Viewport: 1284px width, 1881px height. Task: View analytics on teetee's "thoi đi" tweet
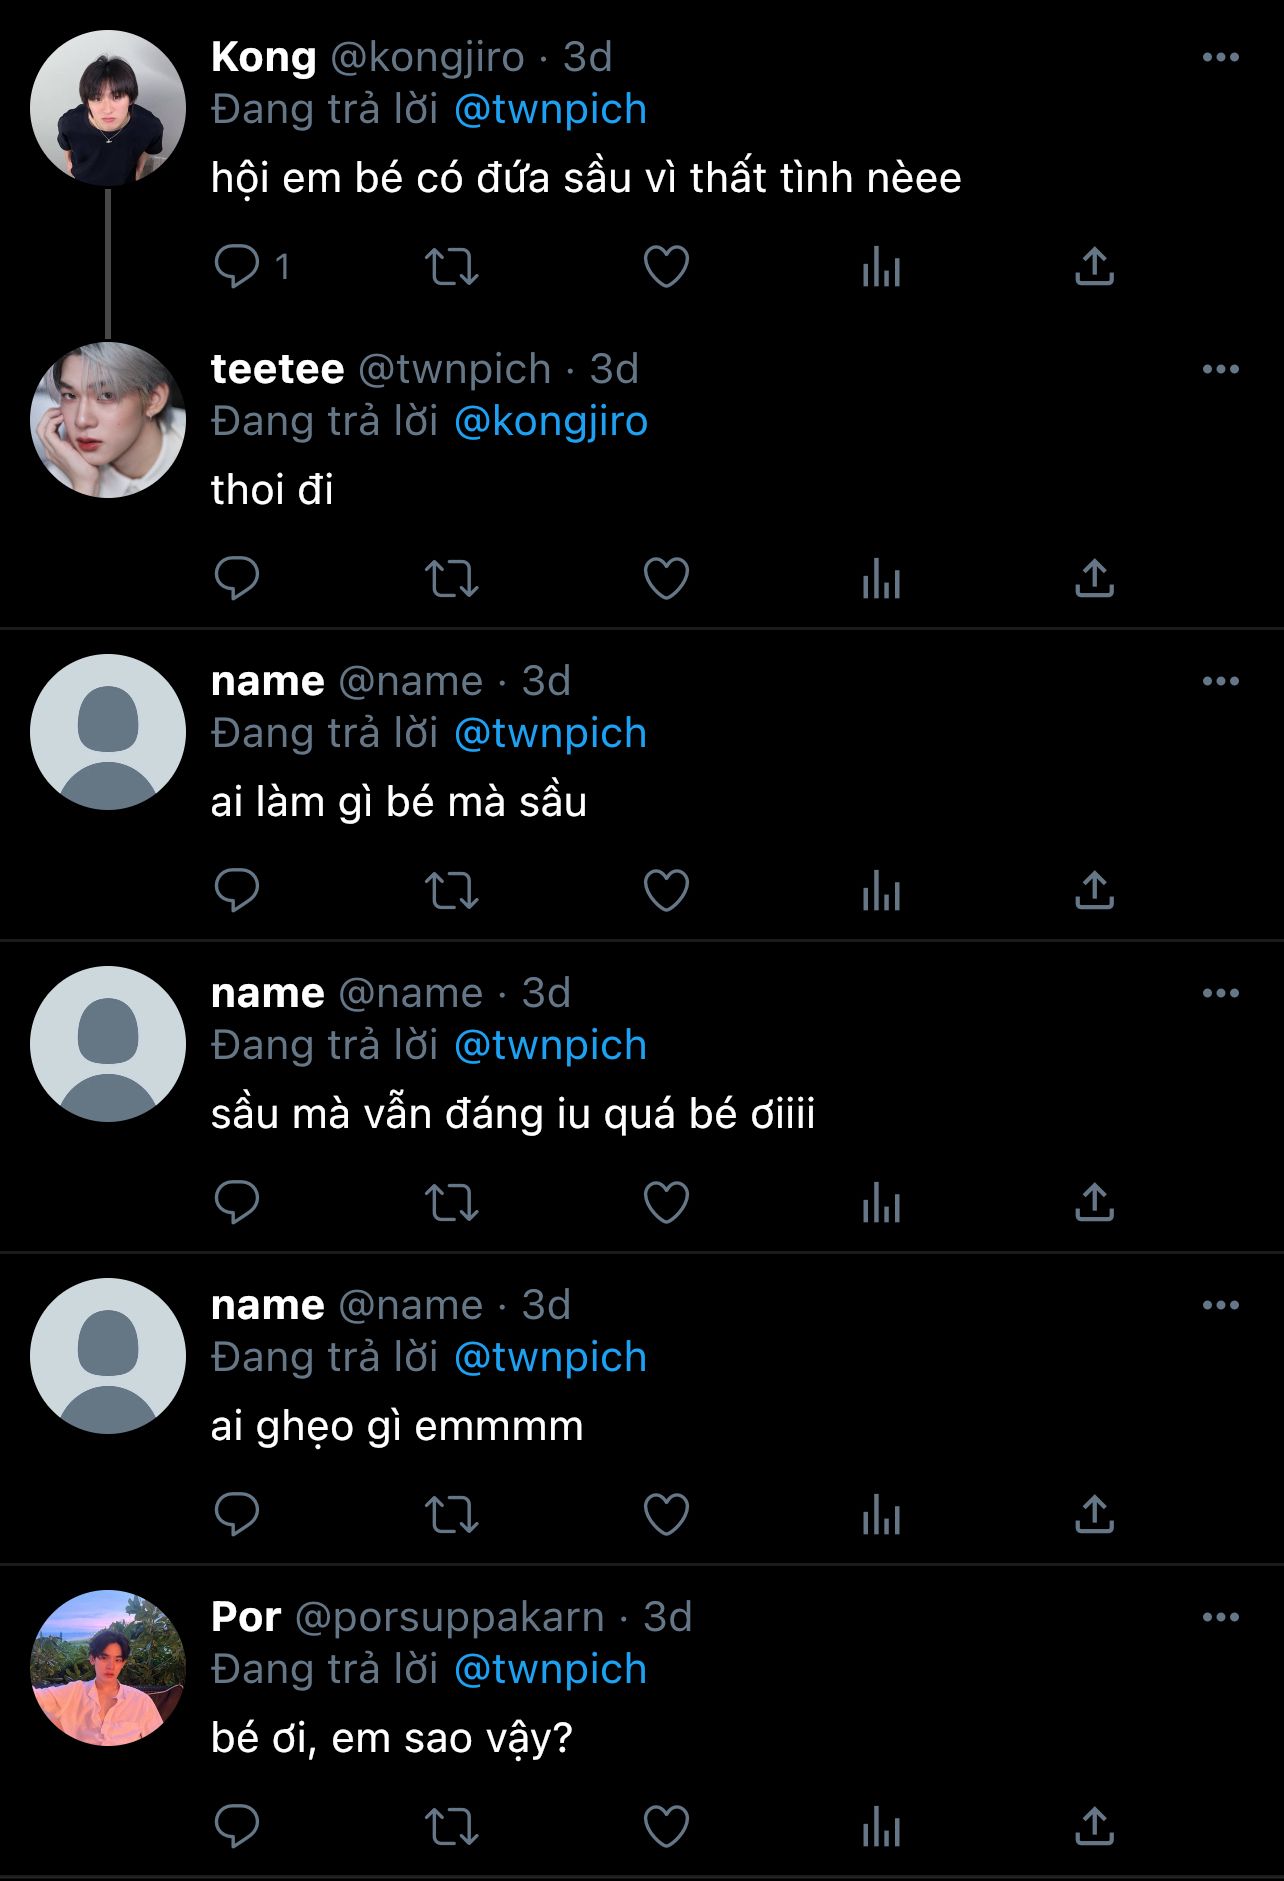[x=881, y=579]
